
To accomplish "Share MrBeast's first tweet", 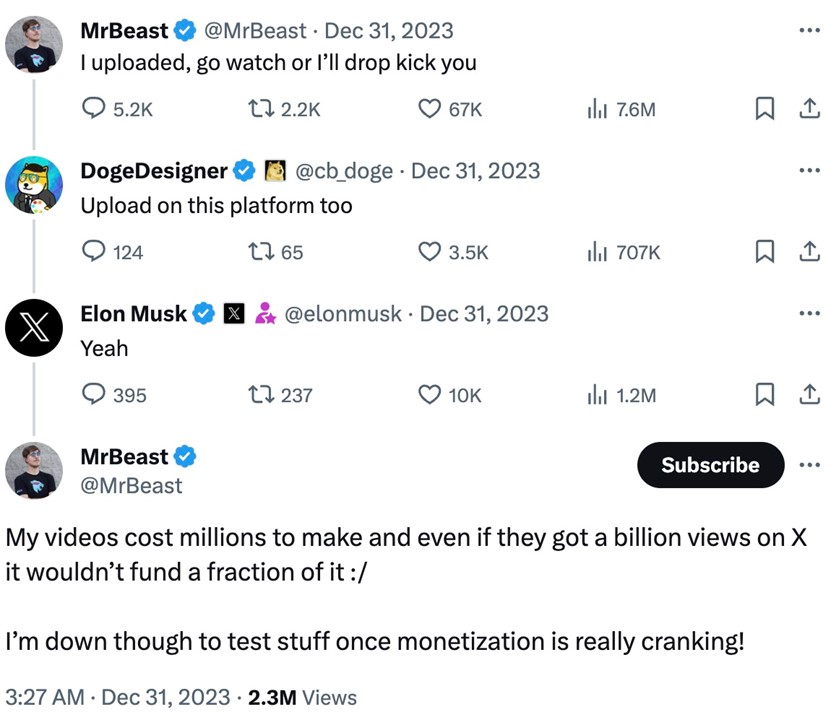I will [807, 109].
